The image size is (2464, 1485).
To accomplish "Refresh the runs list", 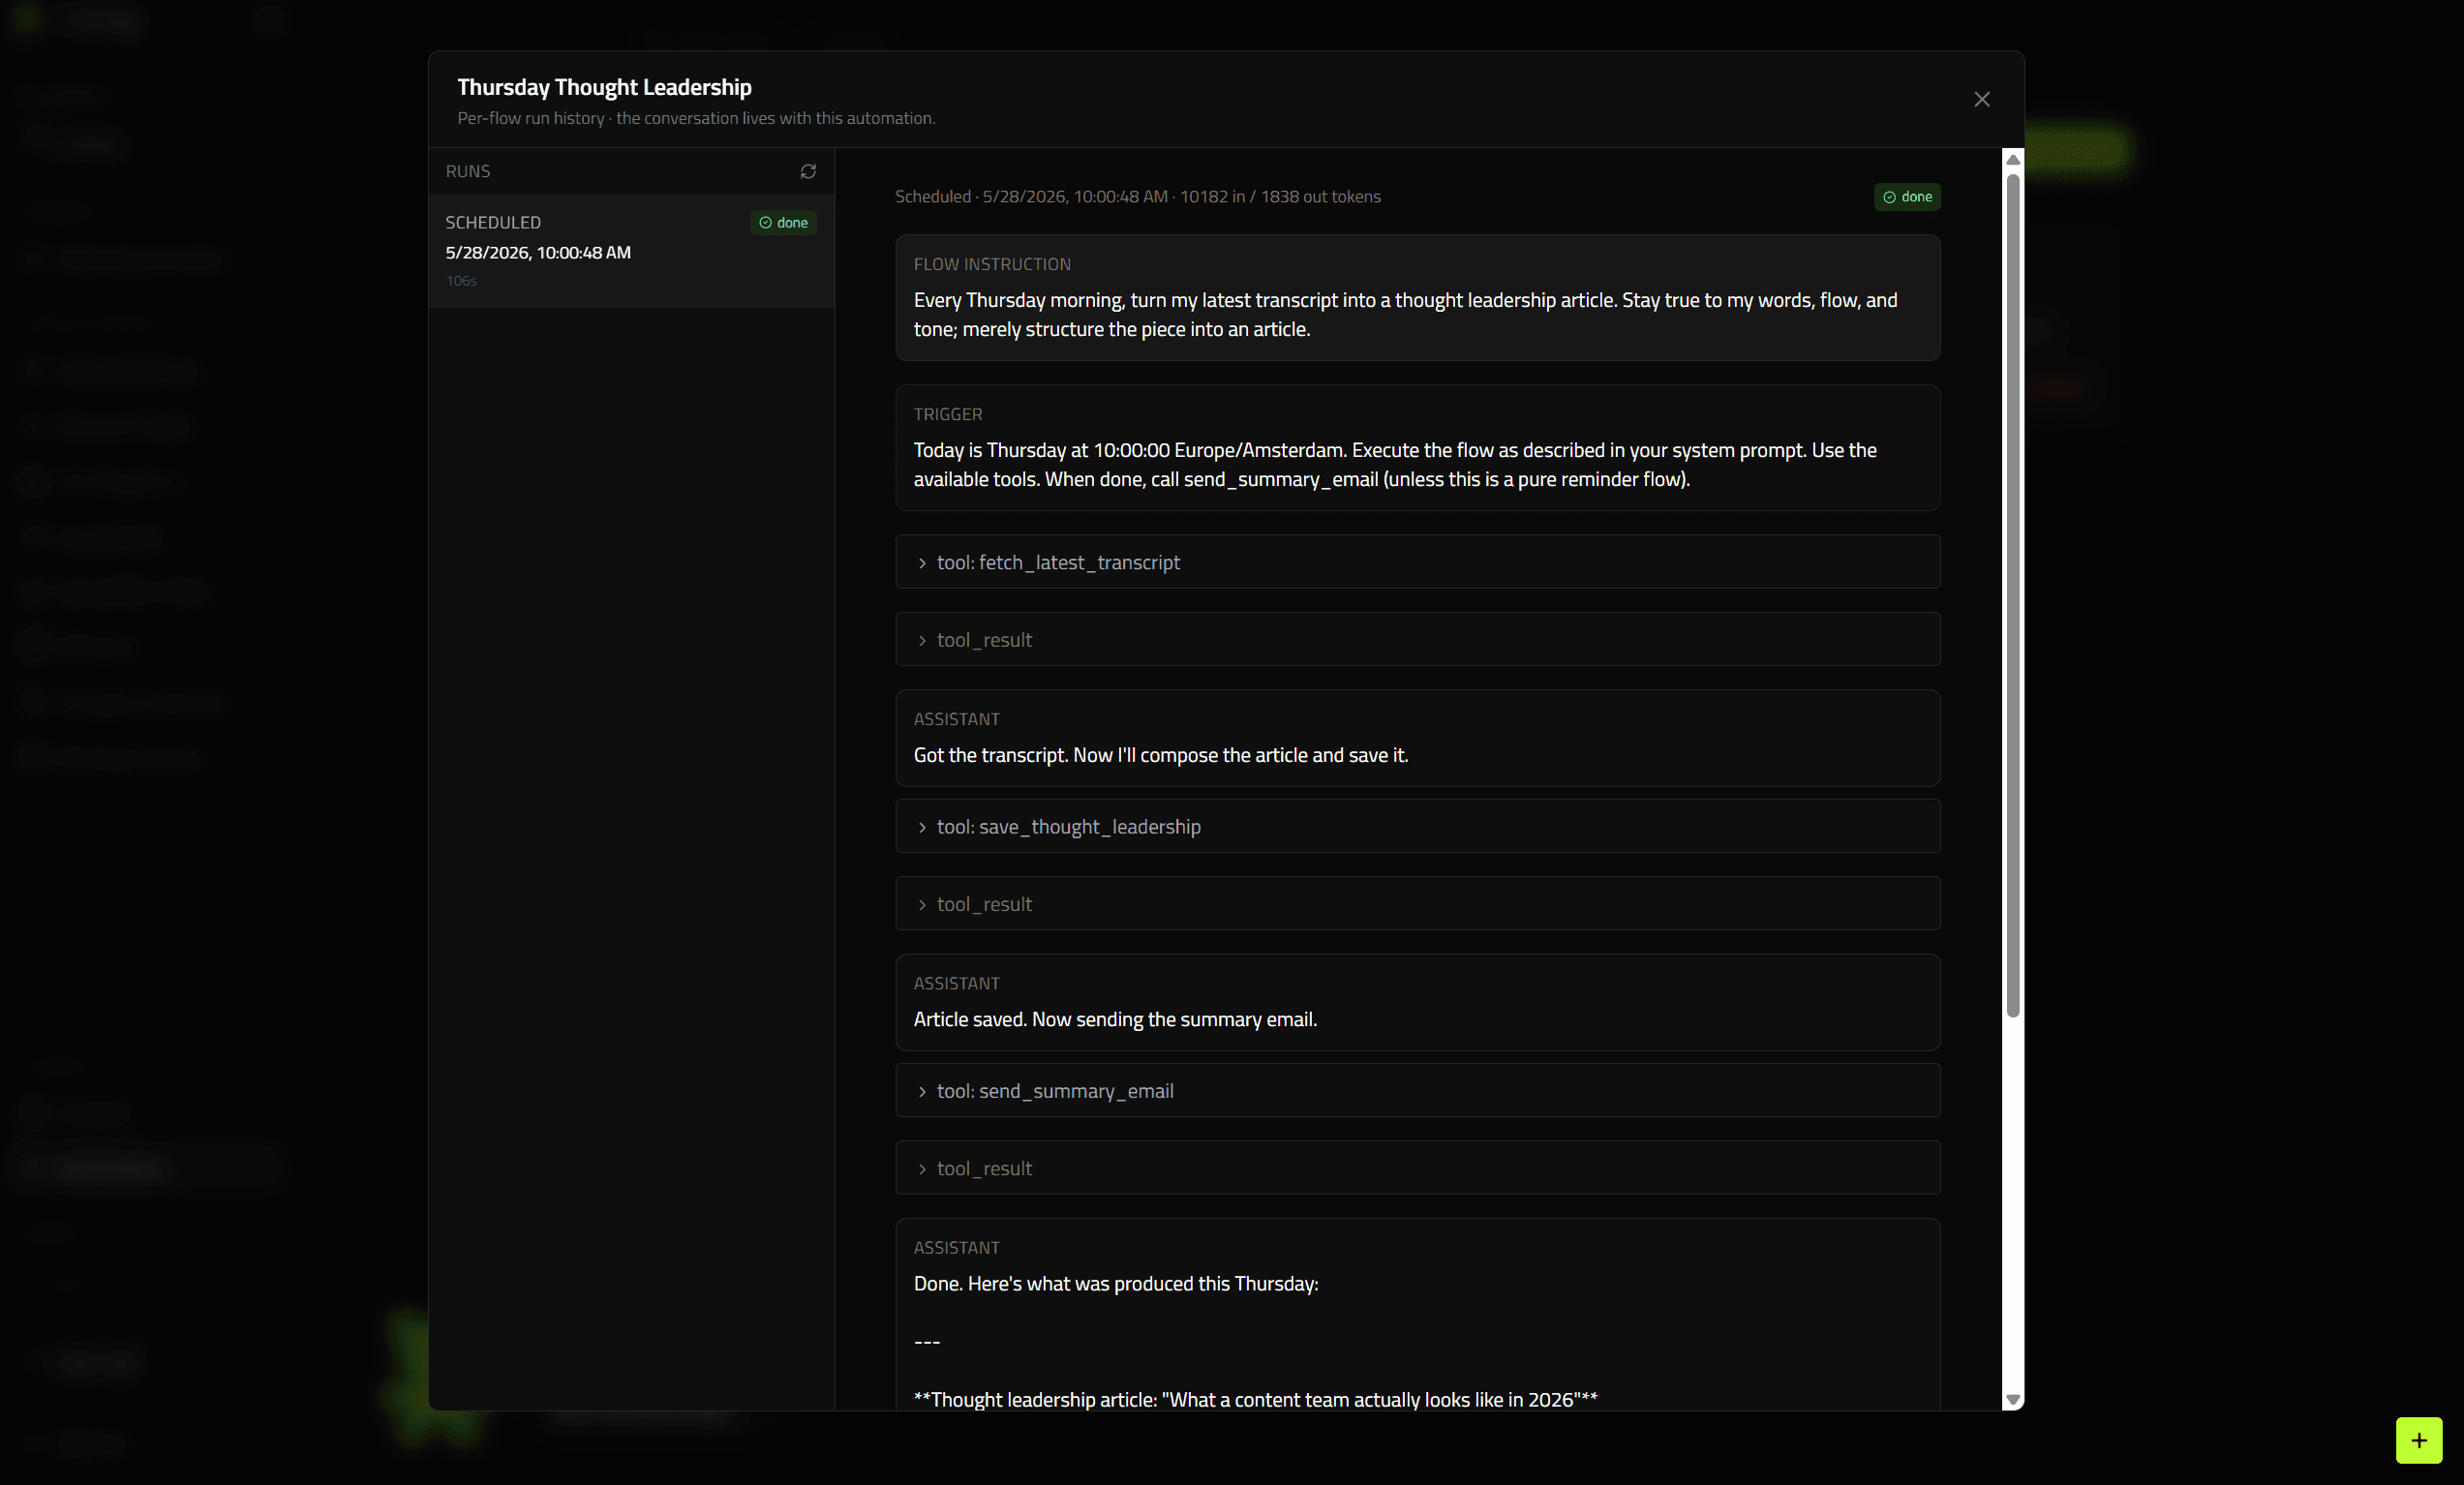I will click(x=808, y=171).
